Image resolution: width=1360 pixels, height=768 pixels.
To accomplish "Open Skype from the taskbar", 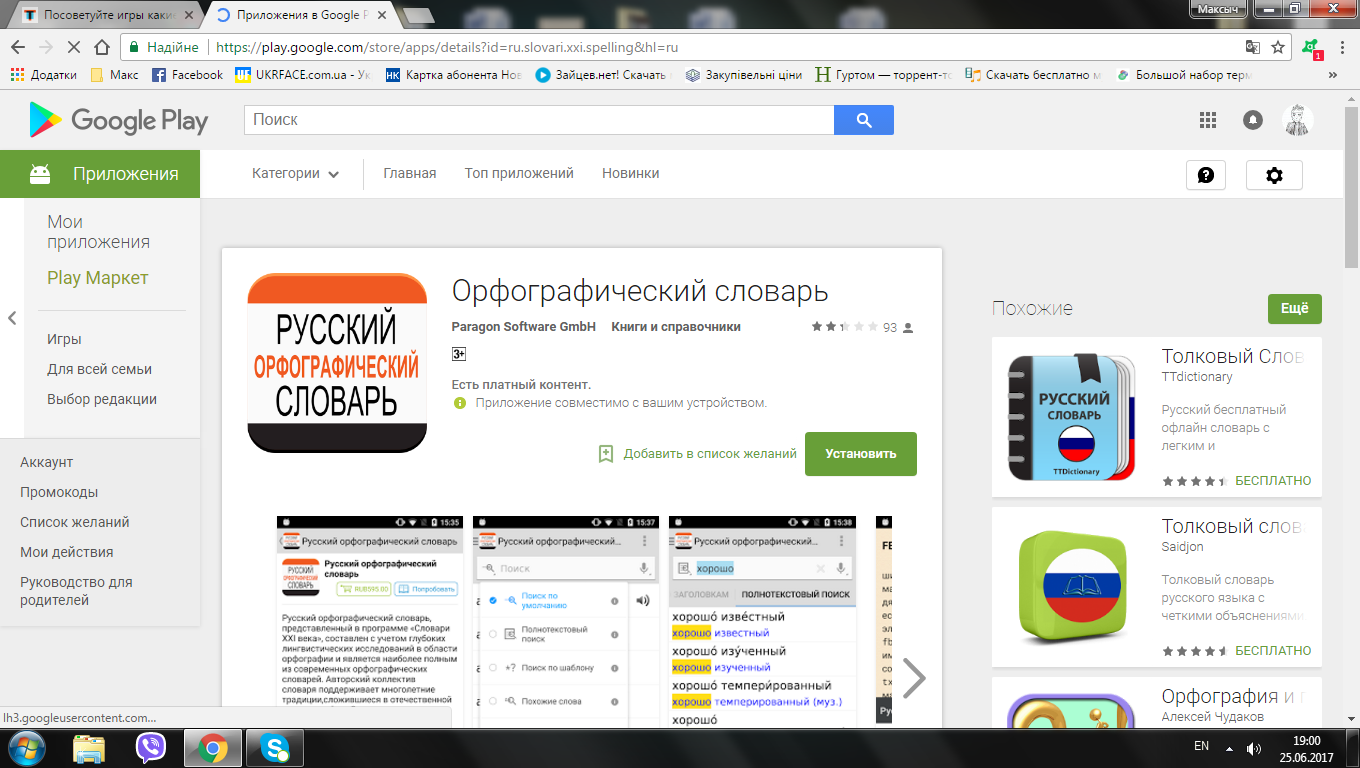I will coord(274,747).
